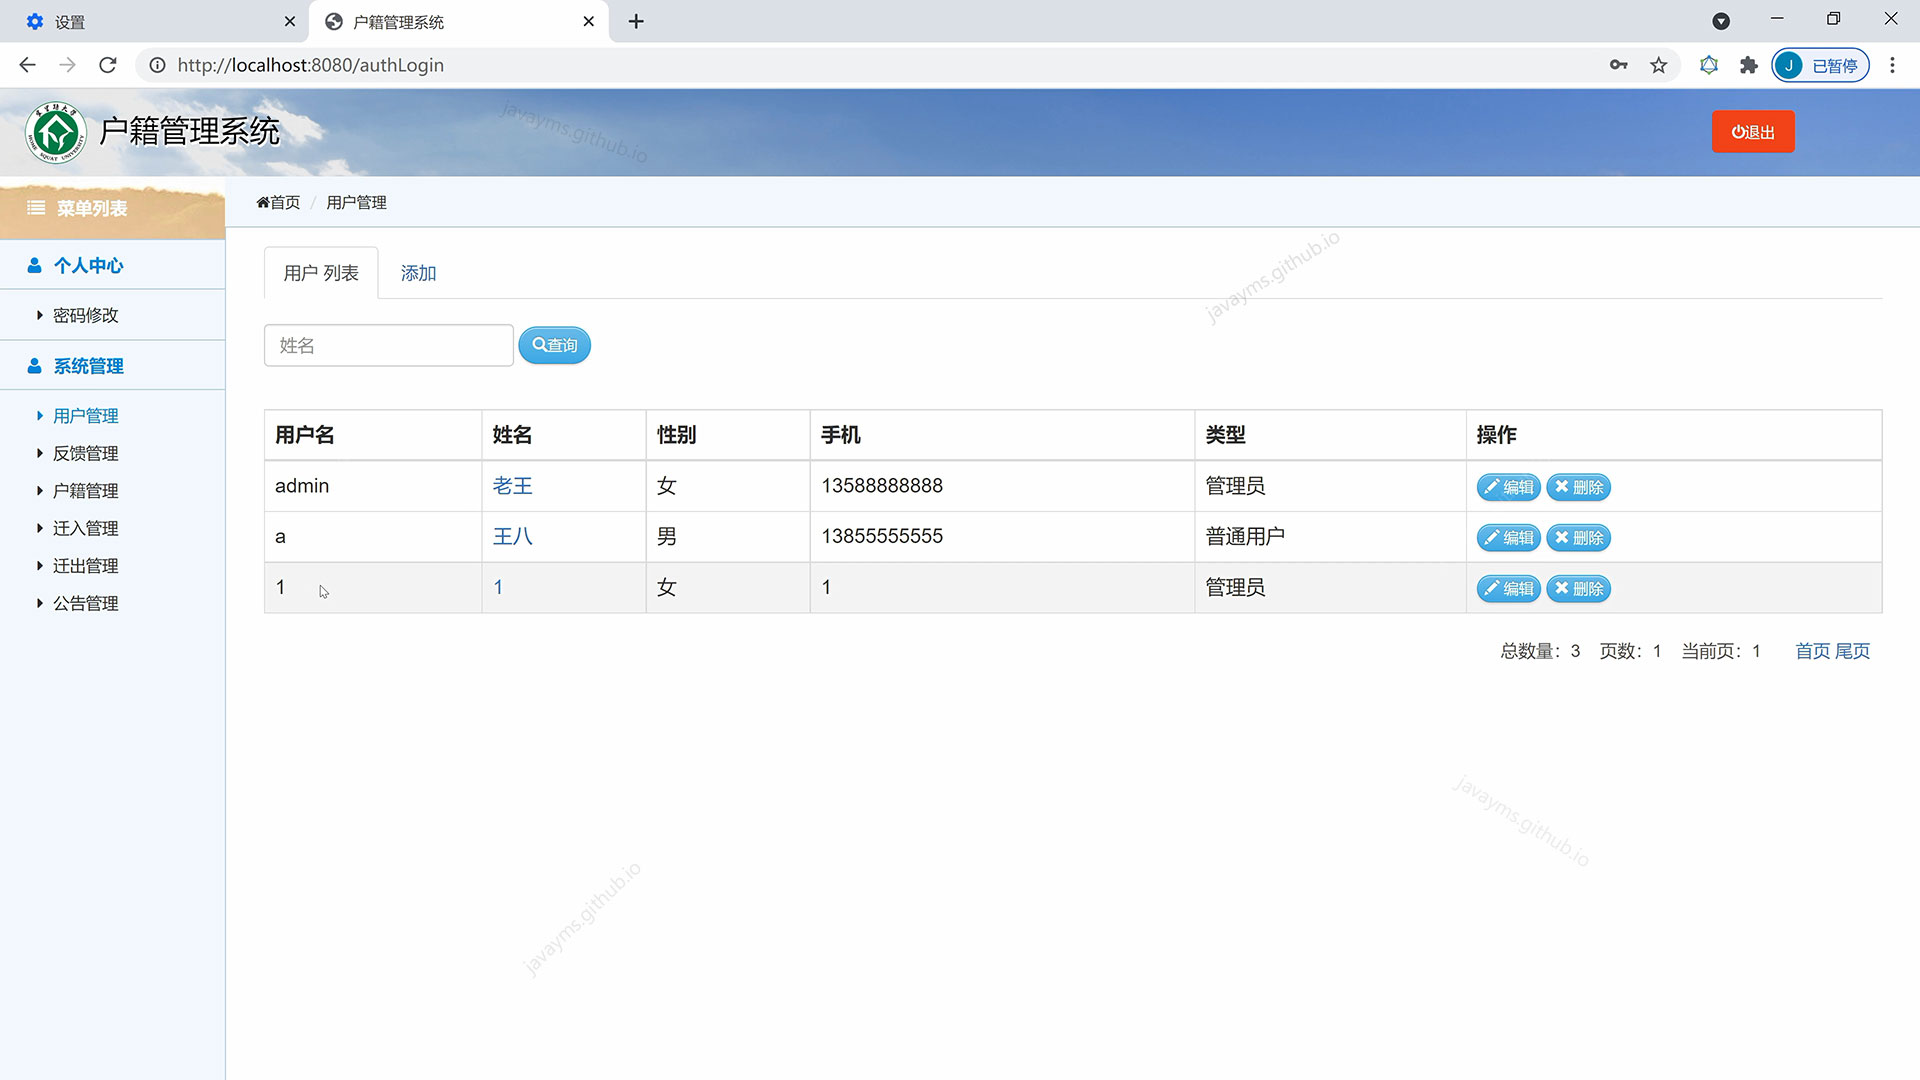
Task: Jump to 尾页 in pagination
Action: point(1854,651)
